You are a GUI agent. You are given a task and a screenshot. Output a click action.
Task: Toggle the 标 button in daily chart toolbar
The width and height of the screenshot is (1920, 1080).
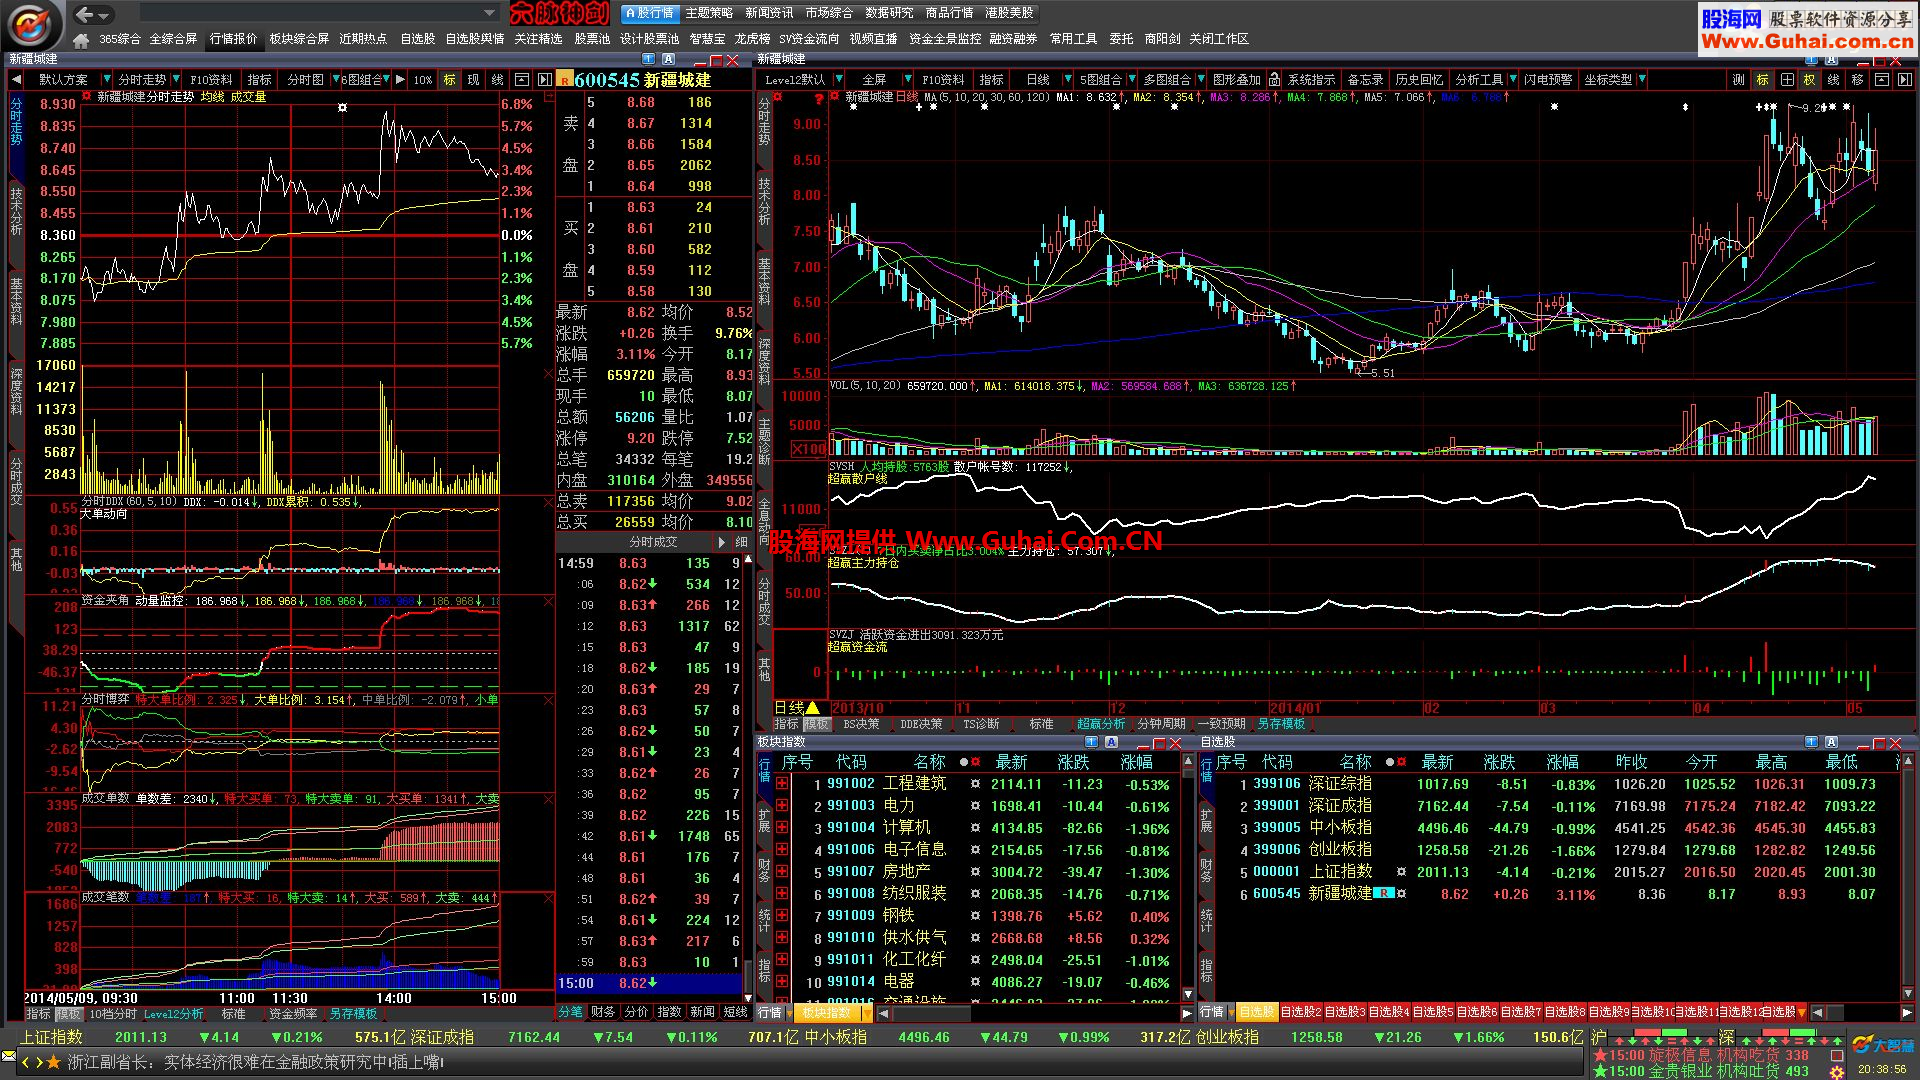pyautogui.click(x=1762, y=79)
